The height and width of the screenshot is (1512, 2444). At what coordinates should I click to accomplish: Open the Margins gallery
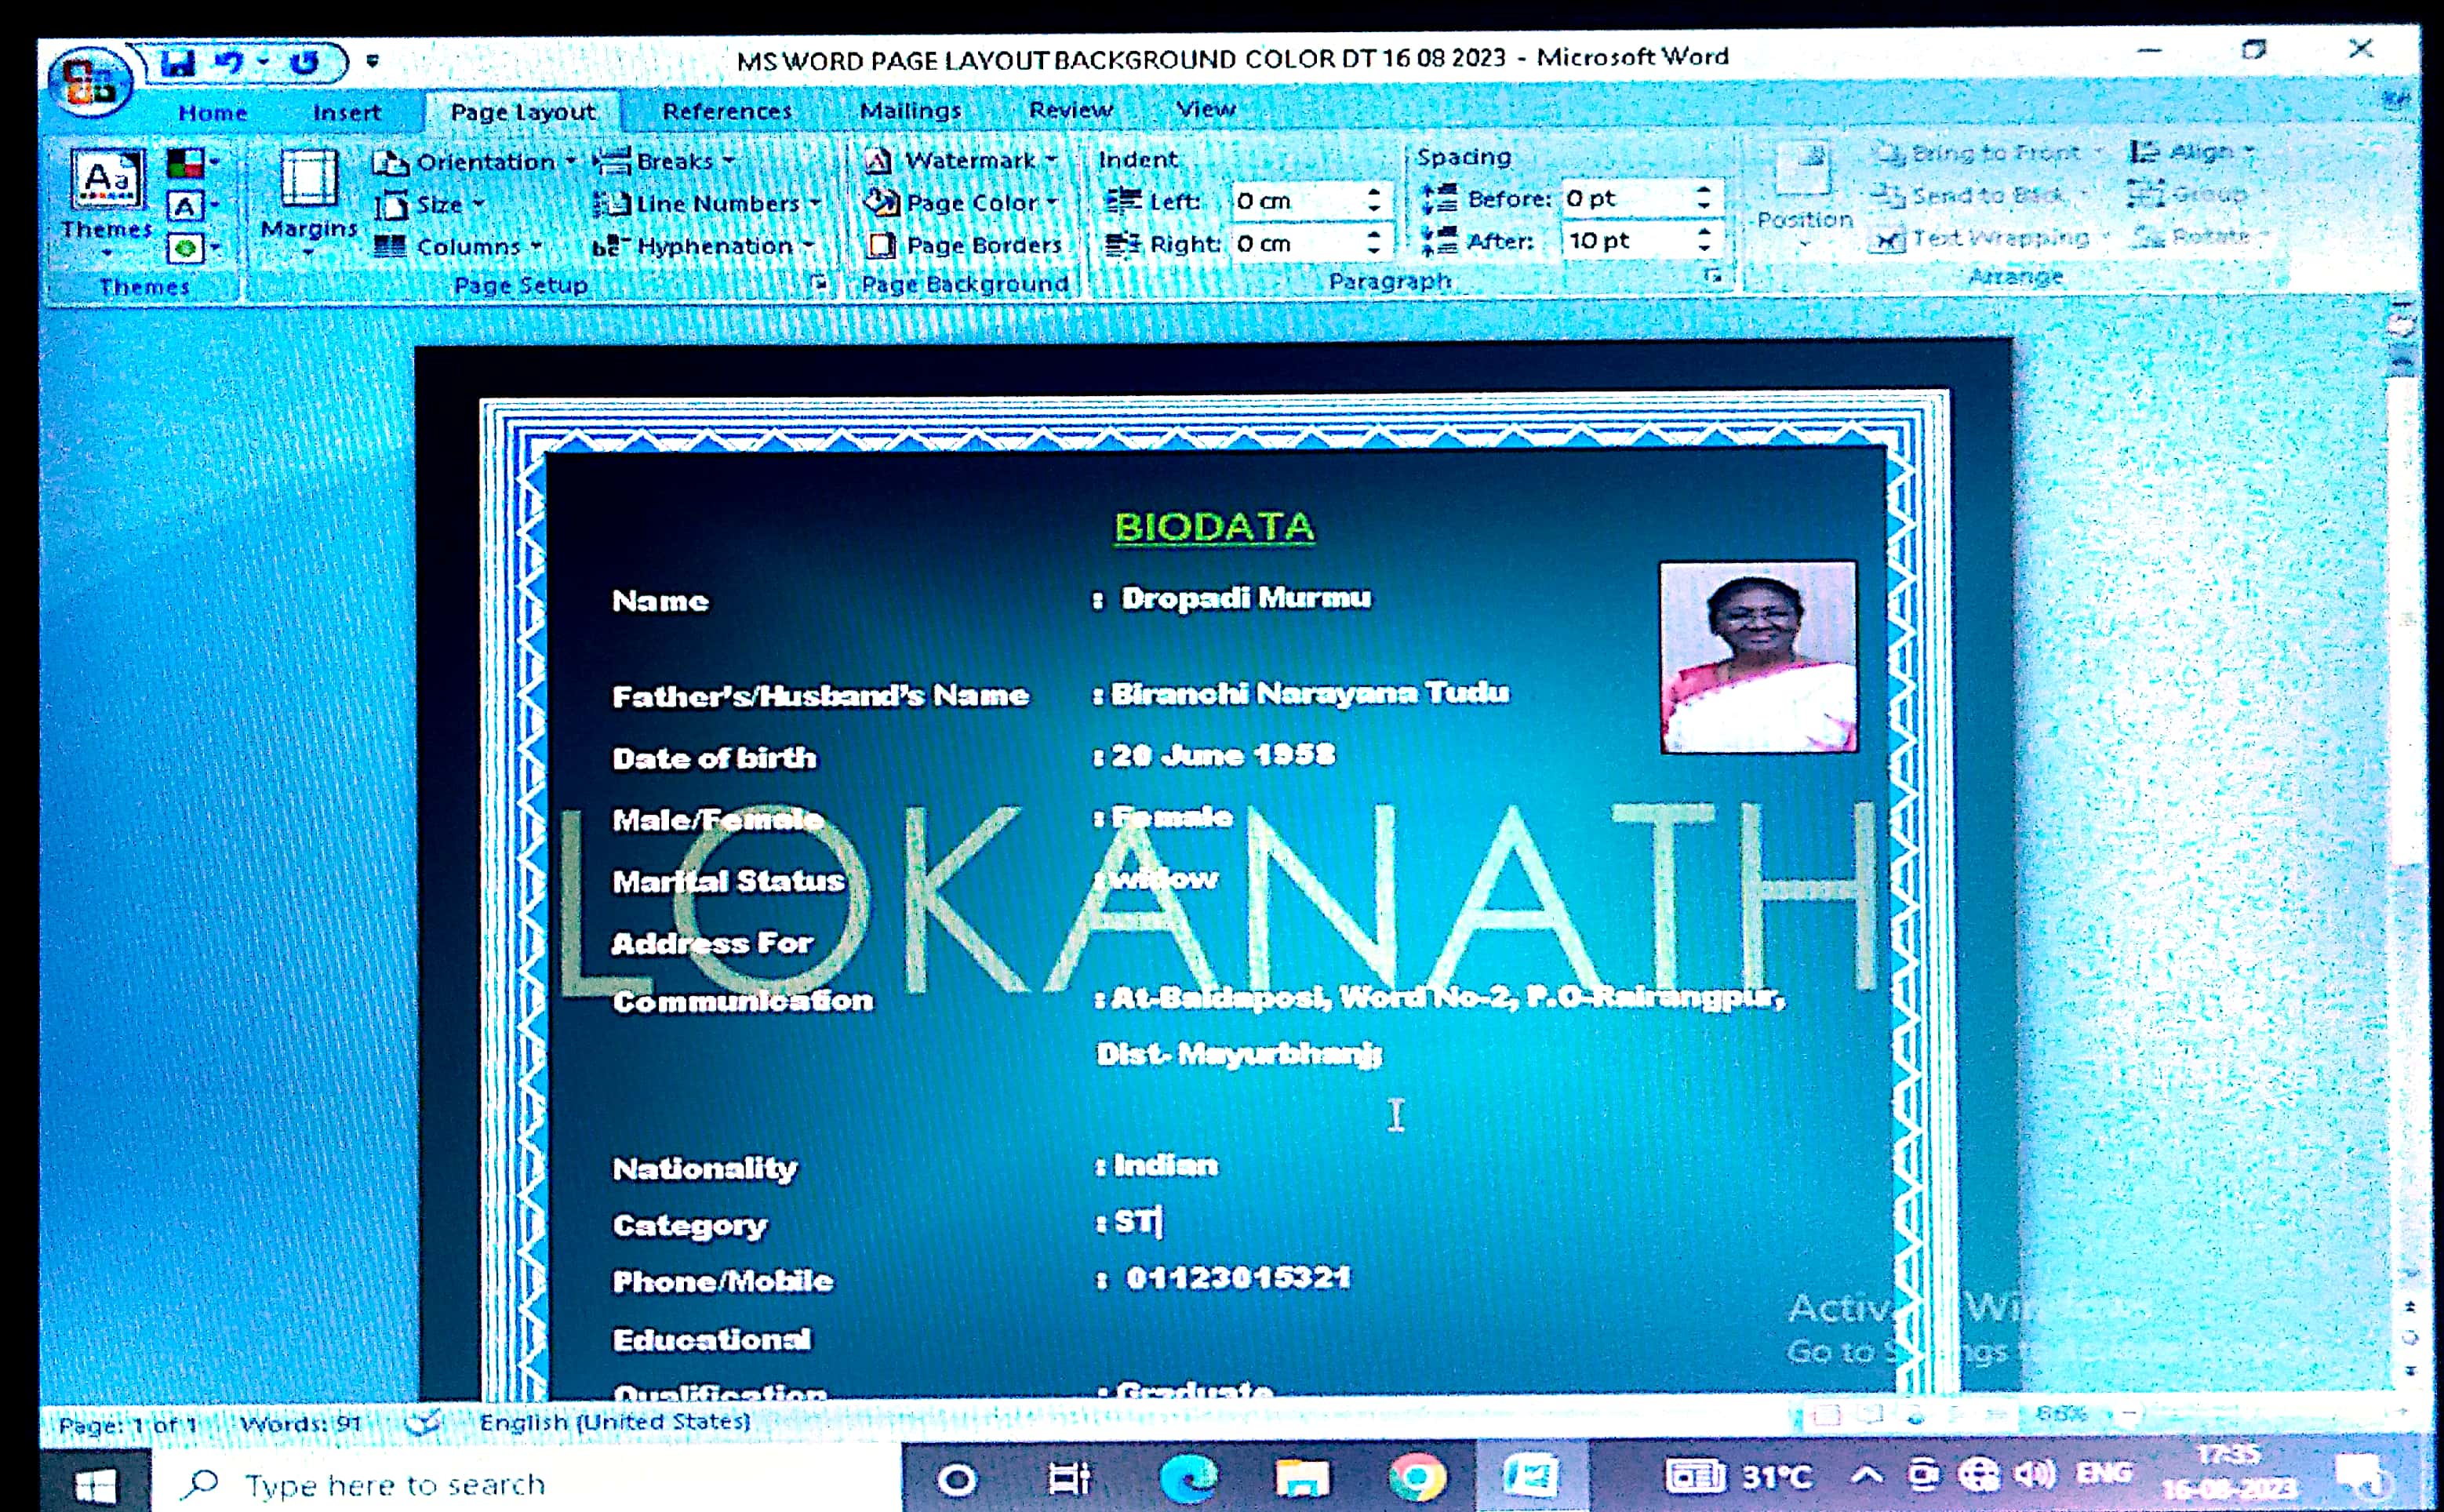308,200
